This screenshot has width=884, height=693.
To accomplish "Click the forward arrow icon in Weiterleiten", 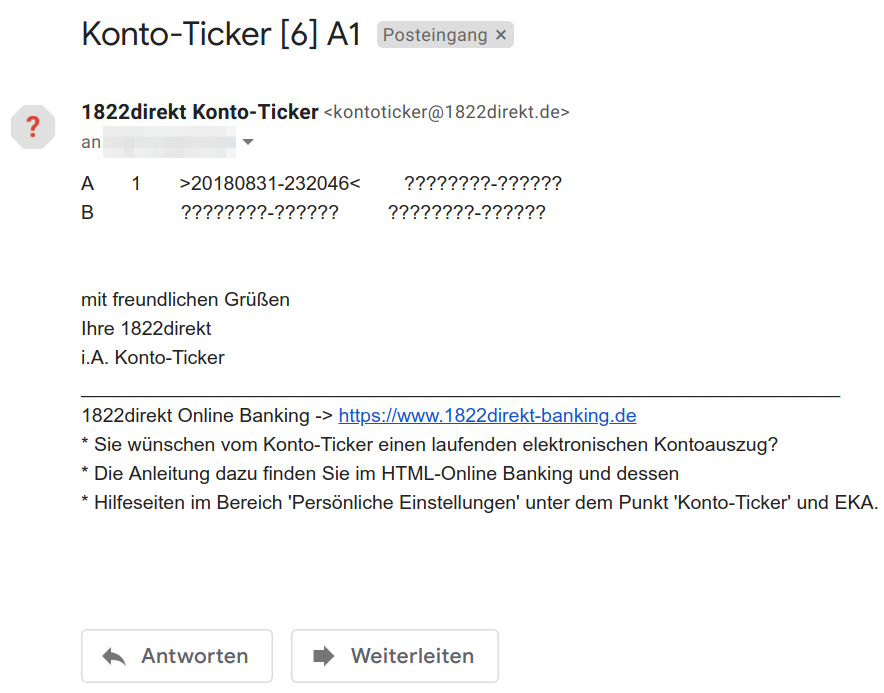I will coord(324,656).
